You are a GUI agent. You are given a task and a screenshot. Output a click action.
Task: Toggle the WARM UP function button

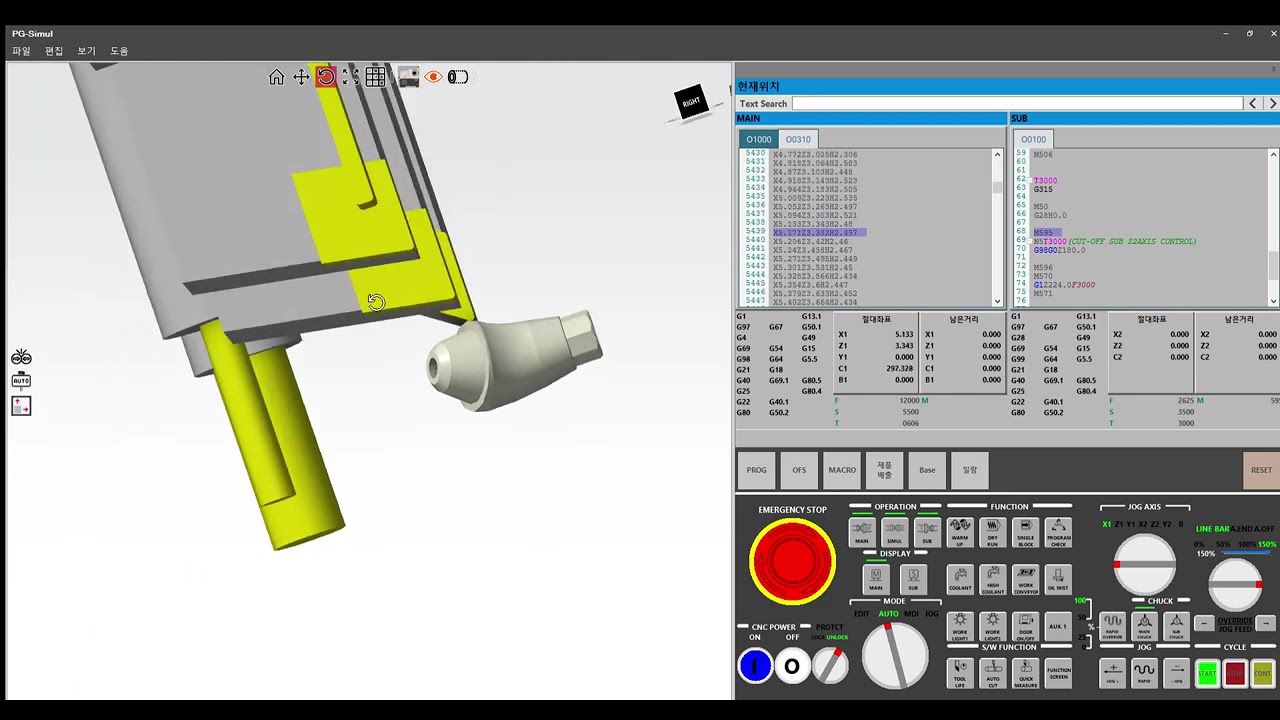tap(960, 532)
